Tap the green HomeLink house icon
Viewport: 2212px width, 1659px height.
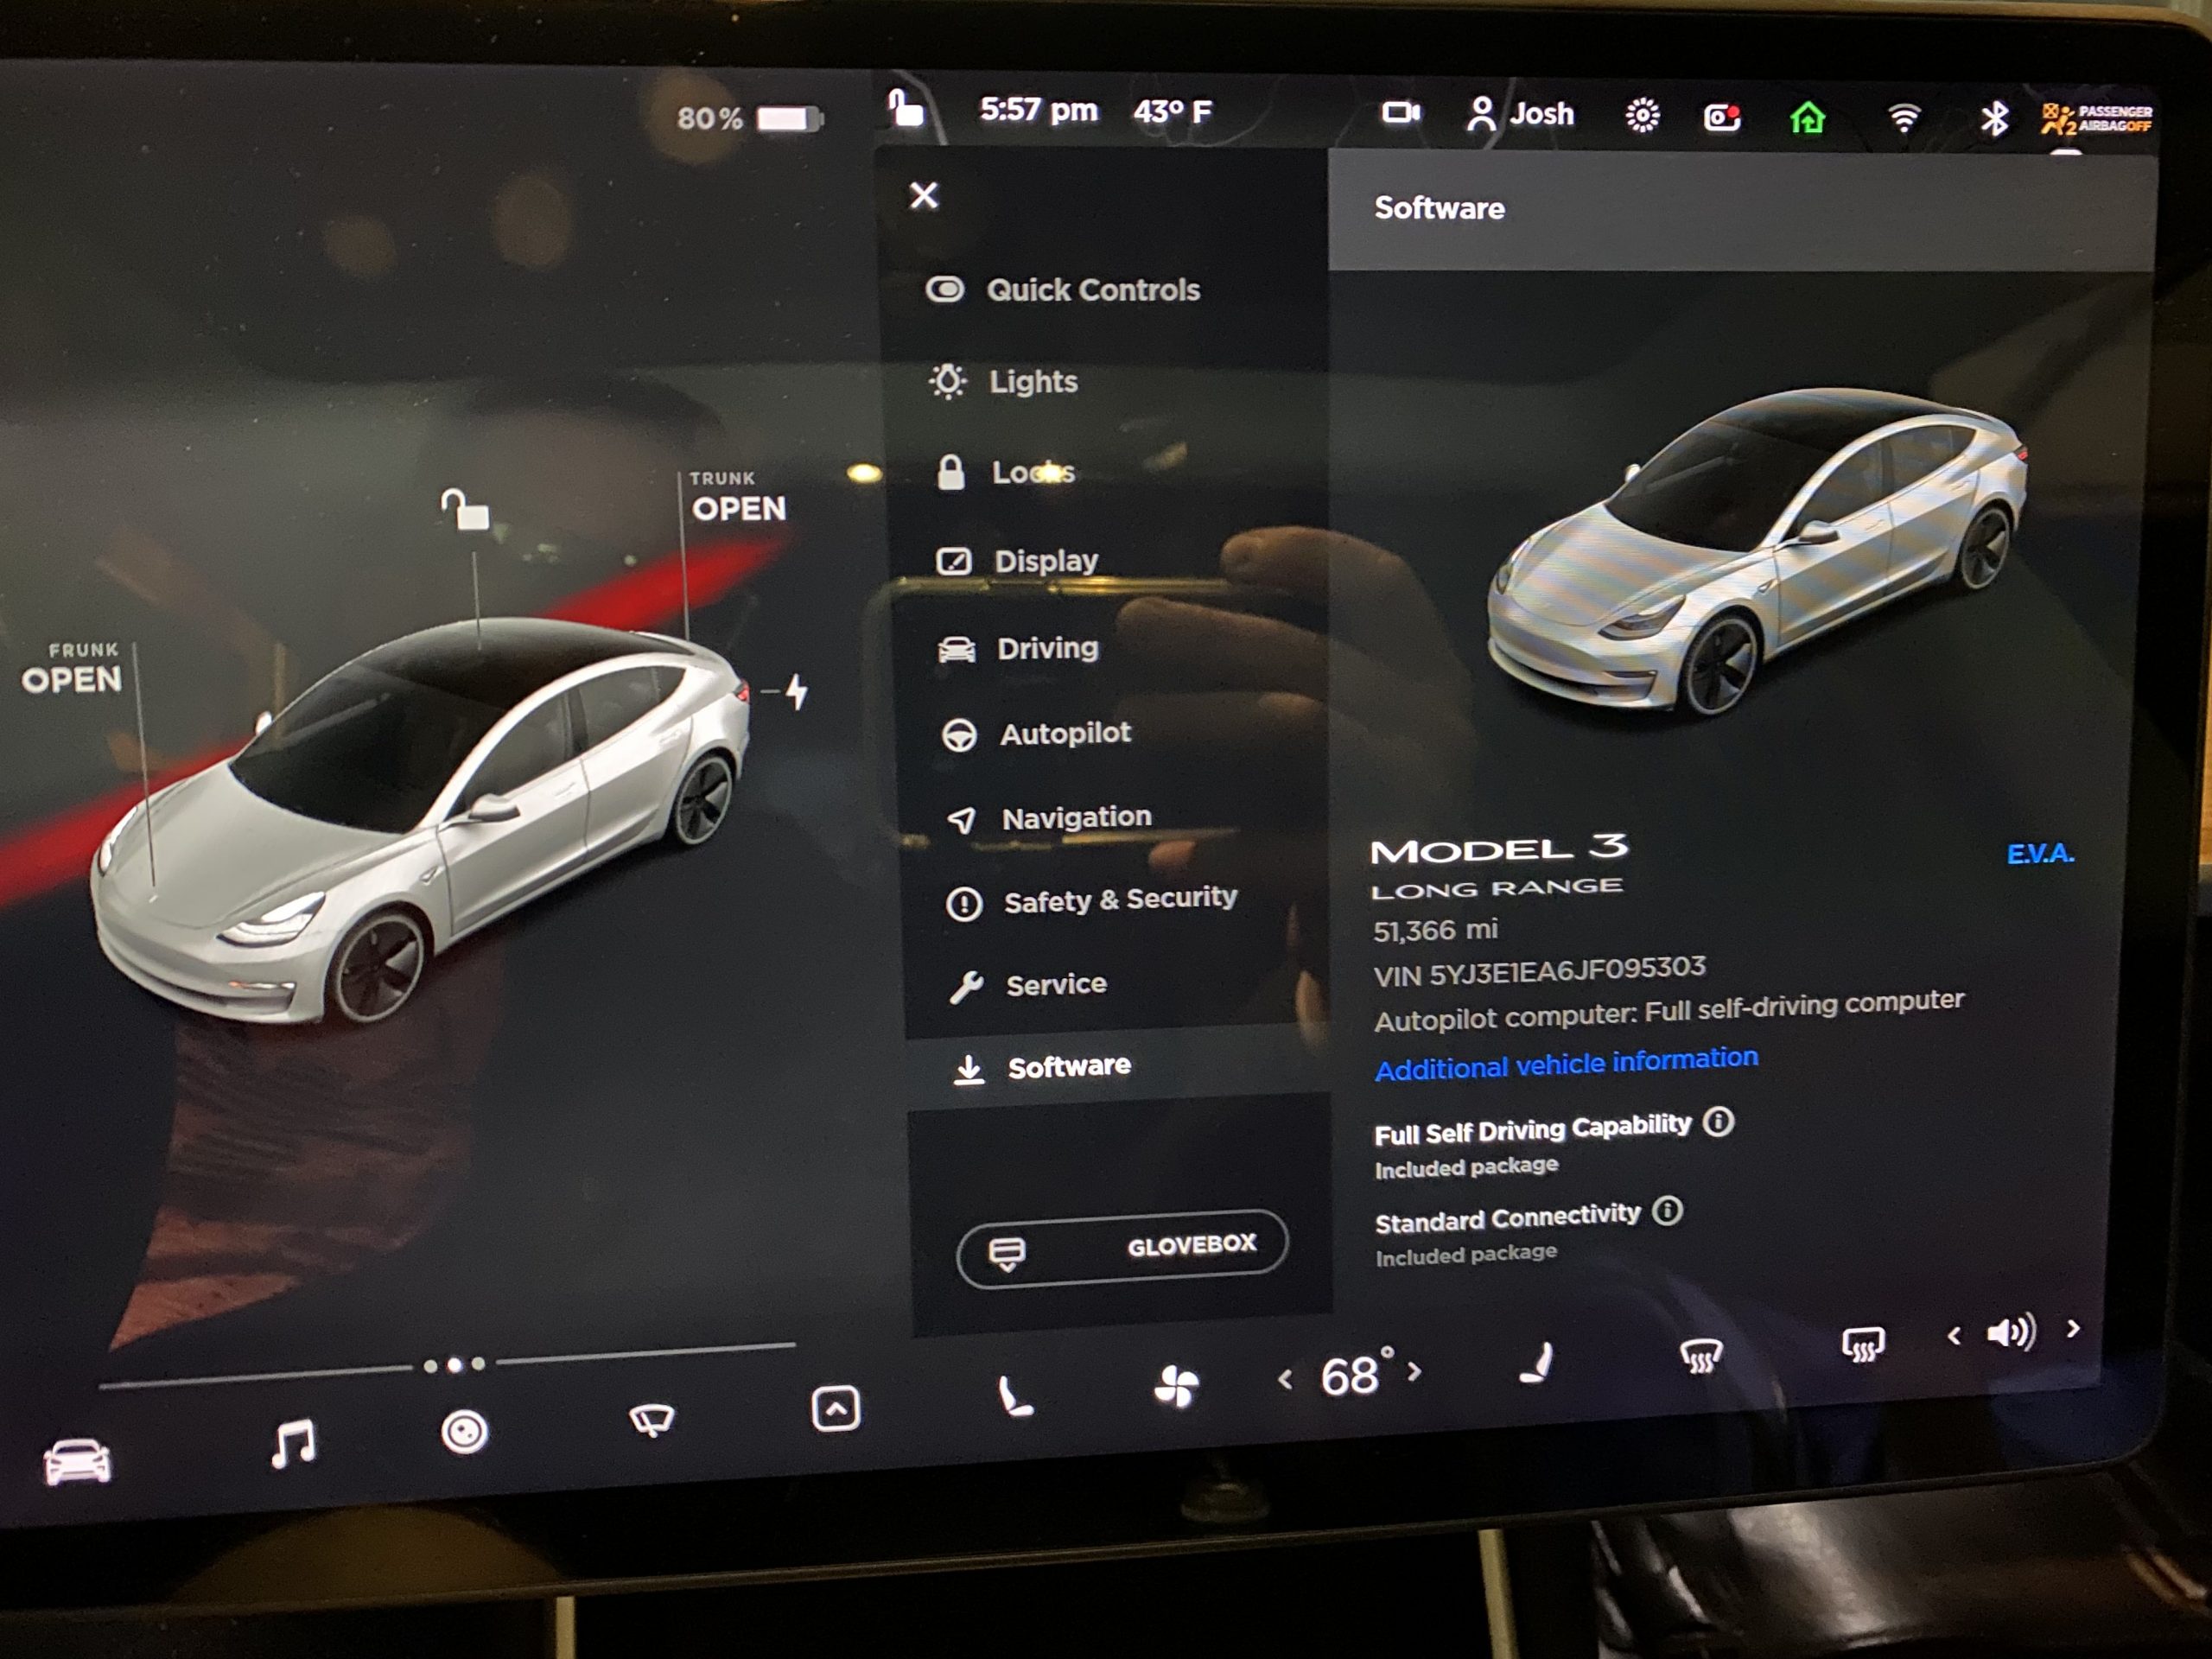point(1807,118)
